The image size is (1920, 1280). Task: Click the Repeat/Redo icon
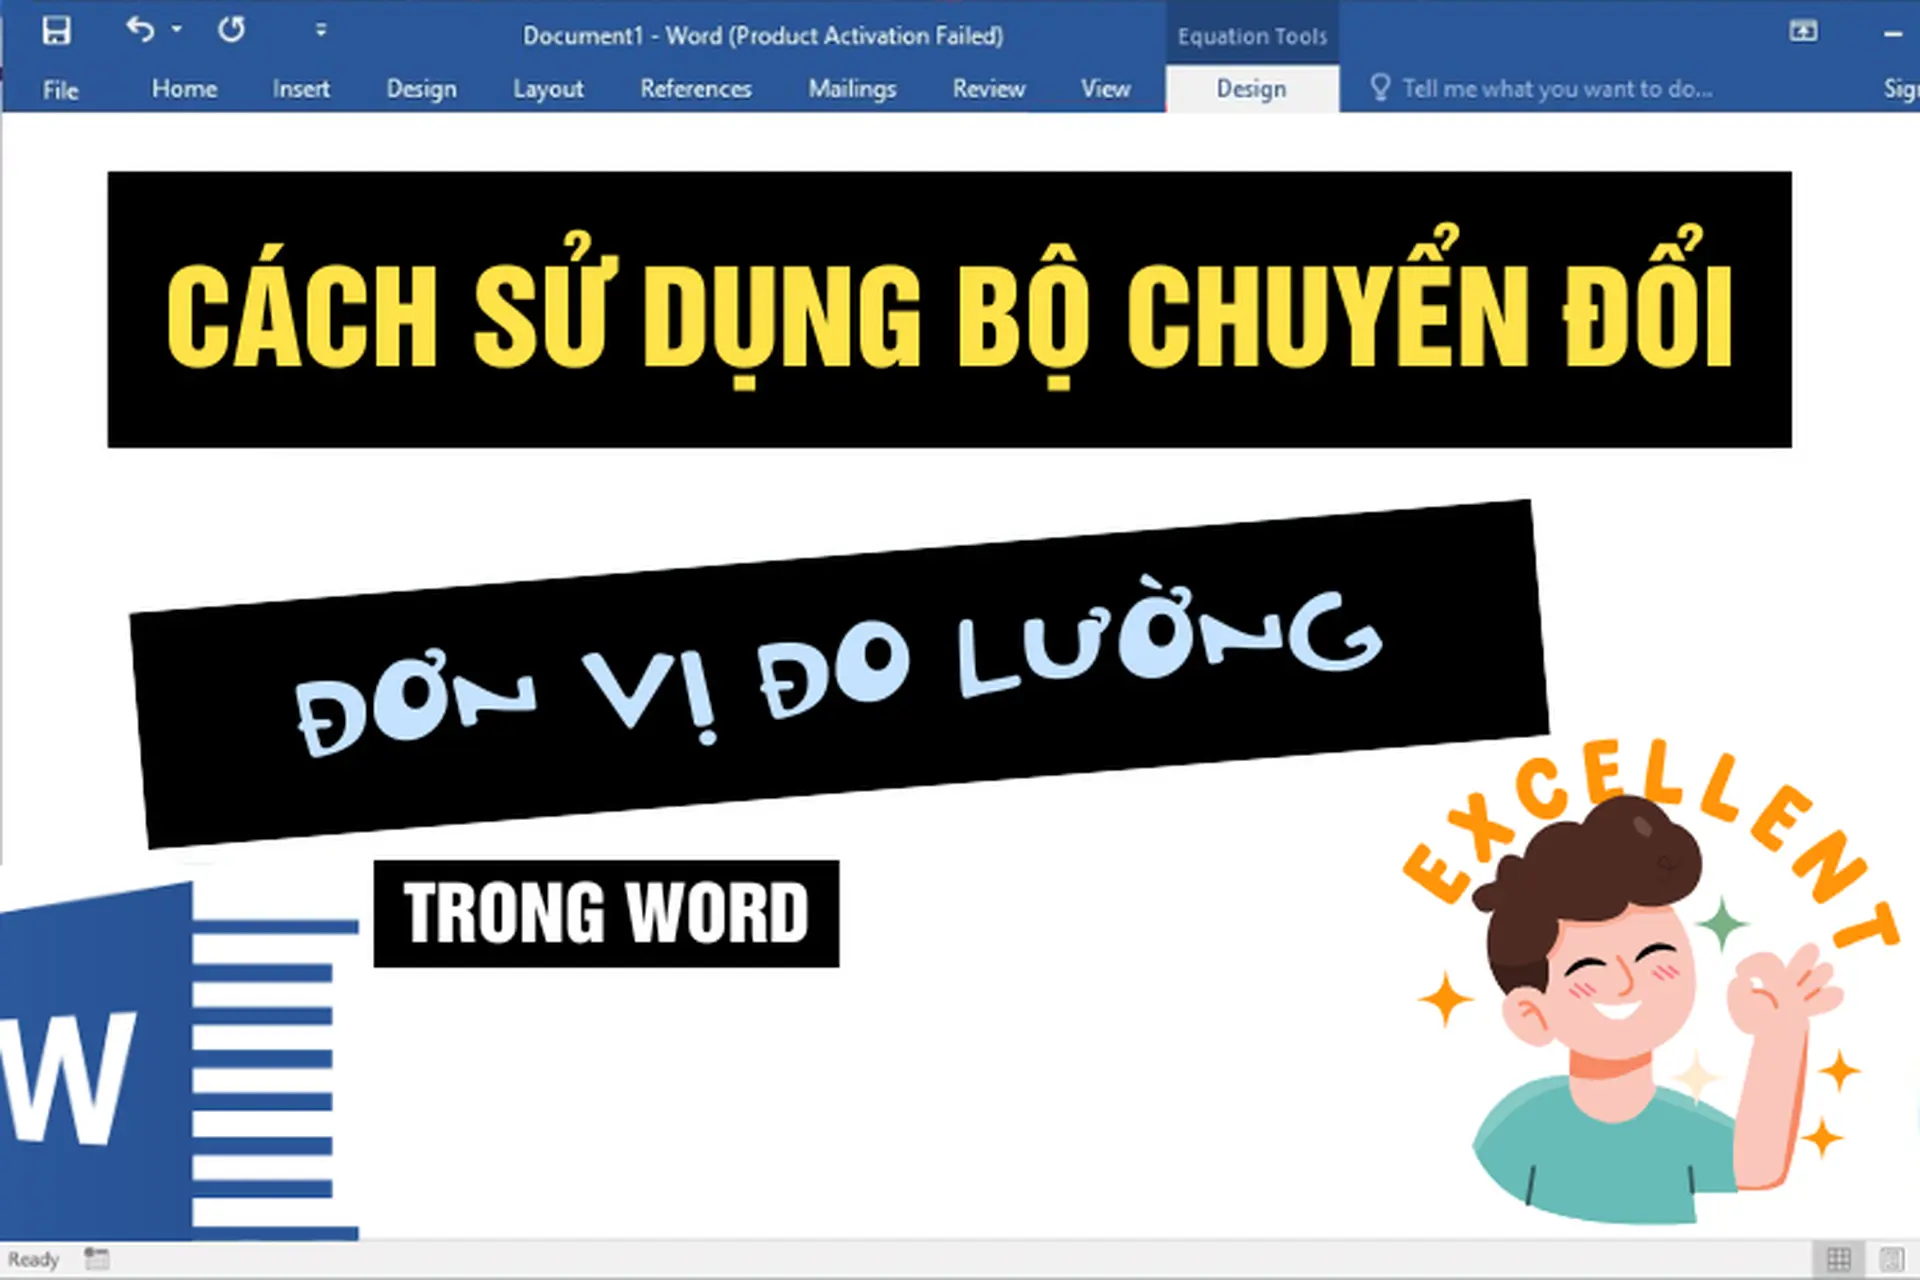click(232, 31)
